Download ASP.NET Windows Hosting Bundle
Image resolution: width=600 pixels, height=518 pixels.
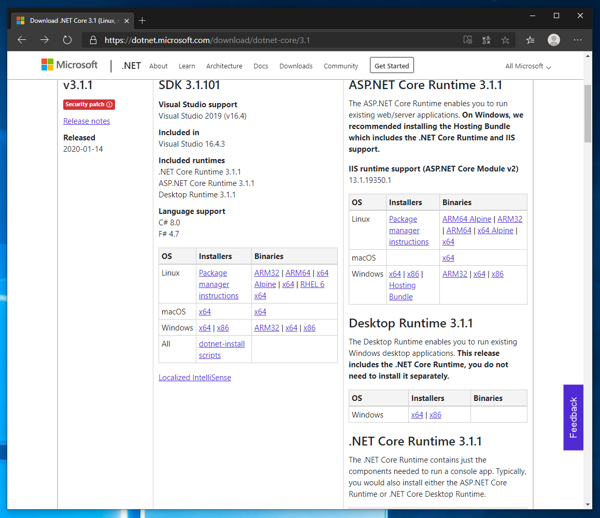(x=402, y=291)
